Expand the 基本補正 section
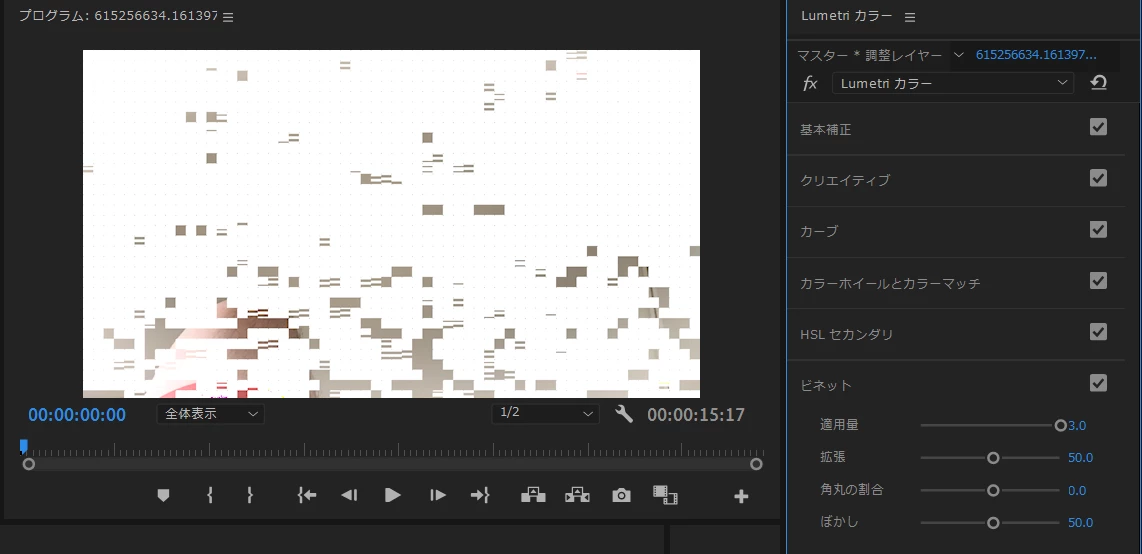 (825, 130)
